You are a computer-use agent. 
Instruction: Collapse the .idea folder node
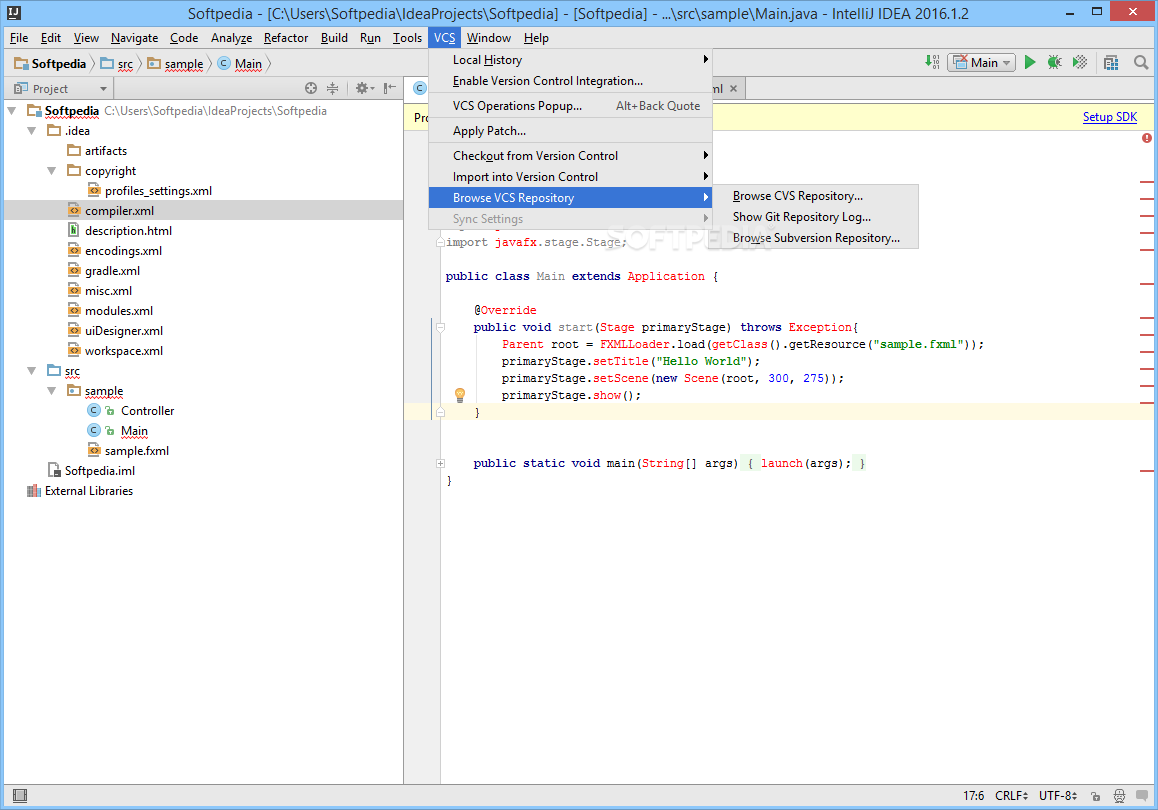pos(32,131)
